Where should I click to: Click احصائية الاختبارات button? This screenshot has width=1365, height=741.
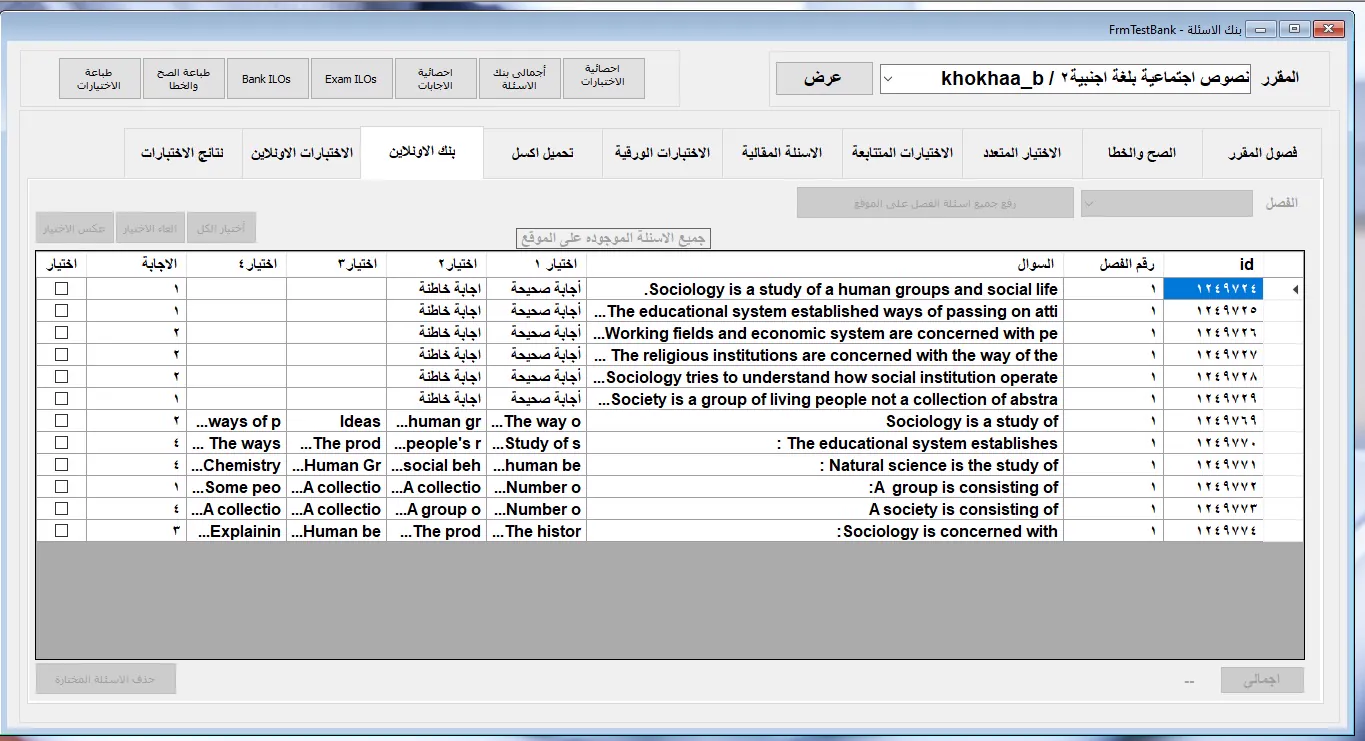(603, 79)
